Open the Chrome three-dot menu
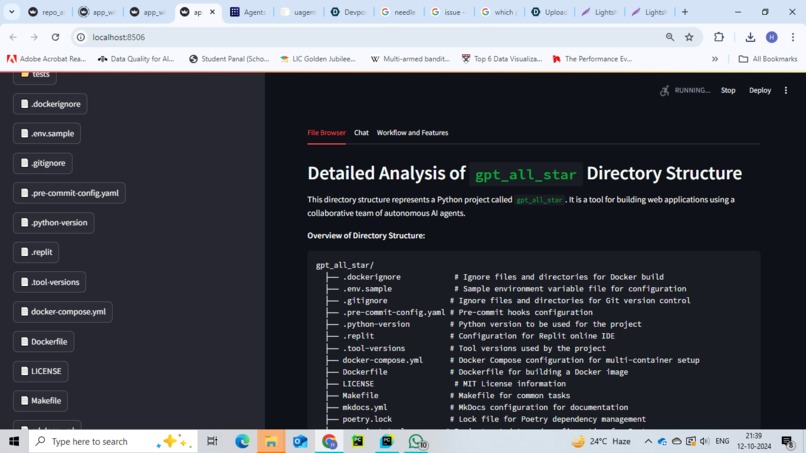The width and height of the screenshot is (806, 453). [x=793, y=37]
